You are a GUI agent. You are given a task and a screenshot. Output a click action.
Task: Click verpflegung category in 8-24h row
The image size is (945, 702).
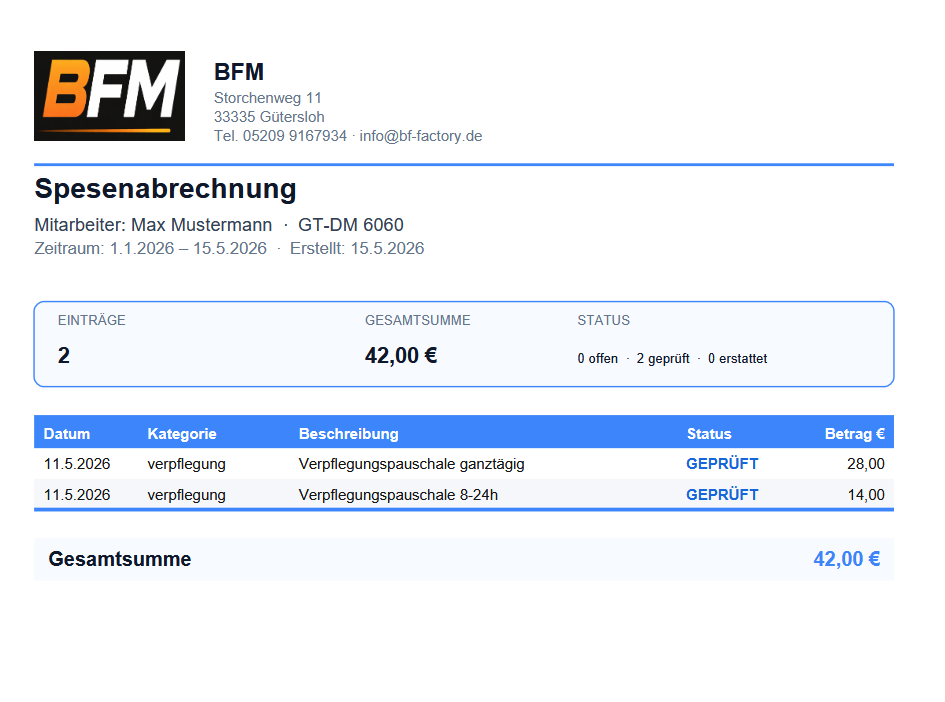coord(187,495)
